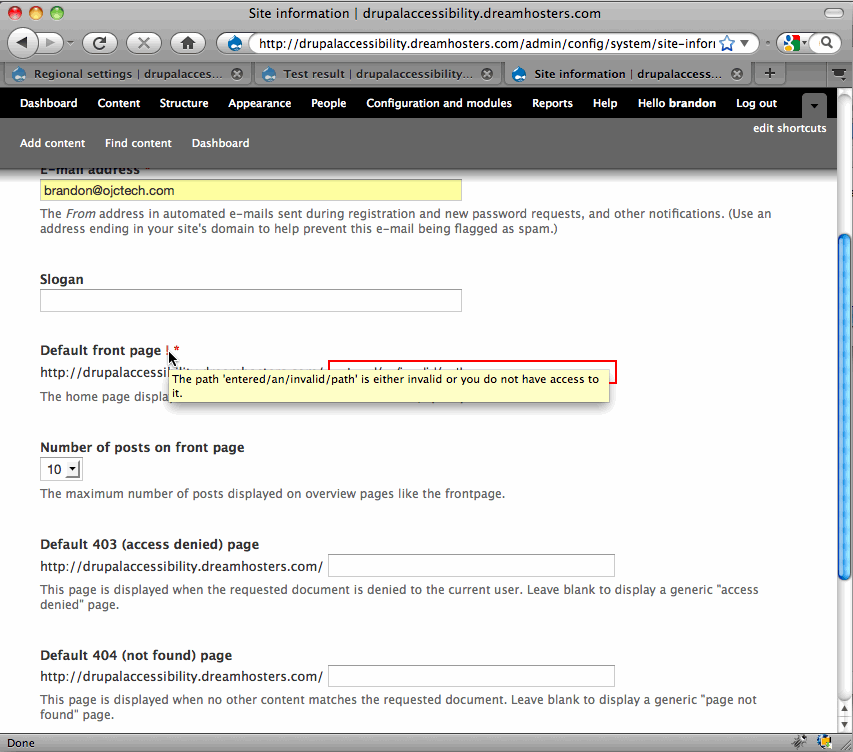Click the debug bug icon in the status bar

pos(799,743)
